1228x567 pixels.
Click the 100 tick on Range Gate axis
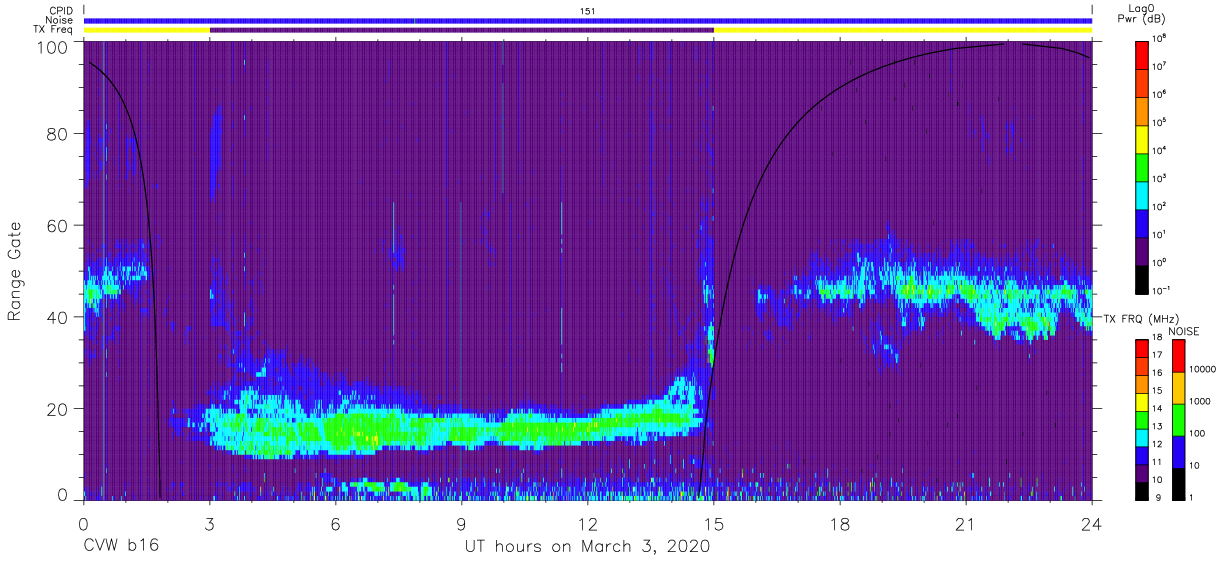tap(52, 46)
